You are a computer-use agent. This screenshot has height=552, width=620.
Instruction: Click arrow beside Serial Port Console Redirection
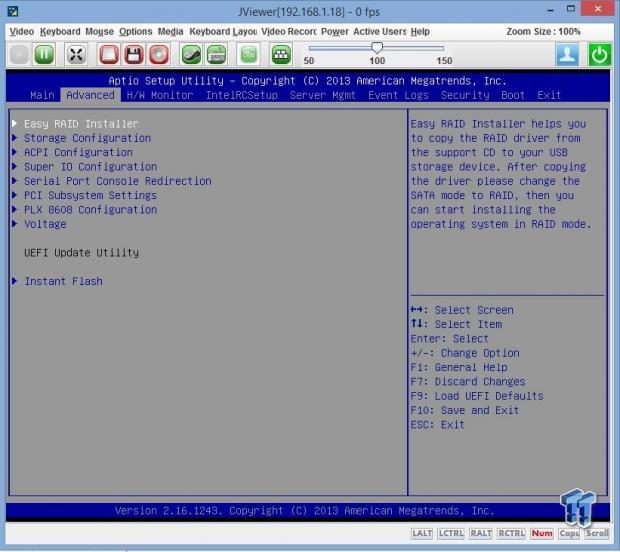coord(15,180)
